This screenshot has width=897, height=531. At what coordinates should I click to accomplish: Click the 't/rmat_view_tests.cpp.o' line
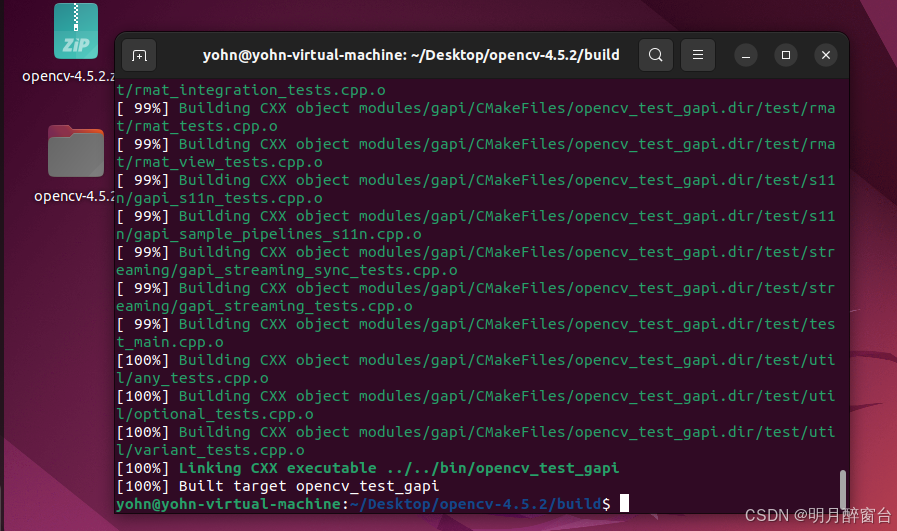[x=220, y=162]
